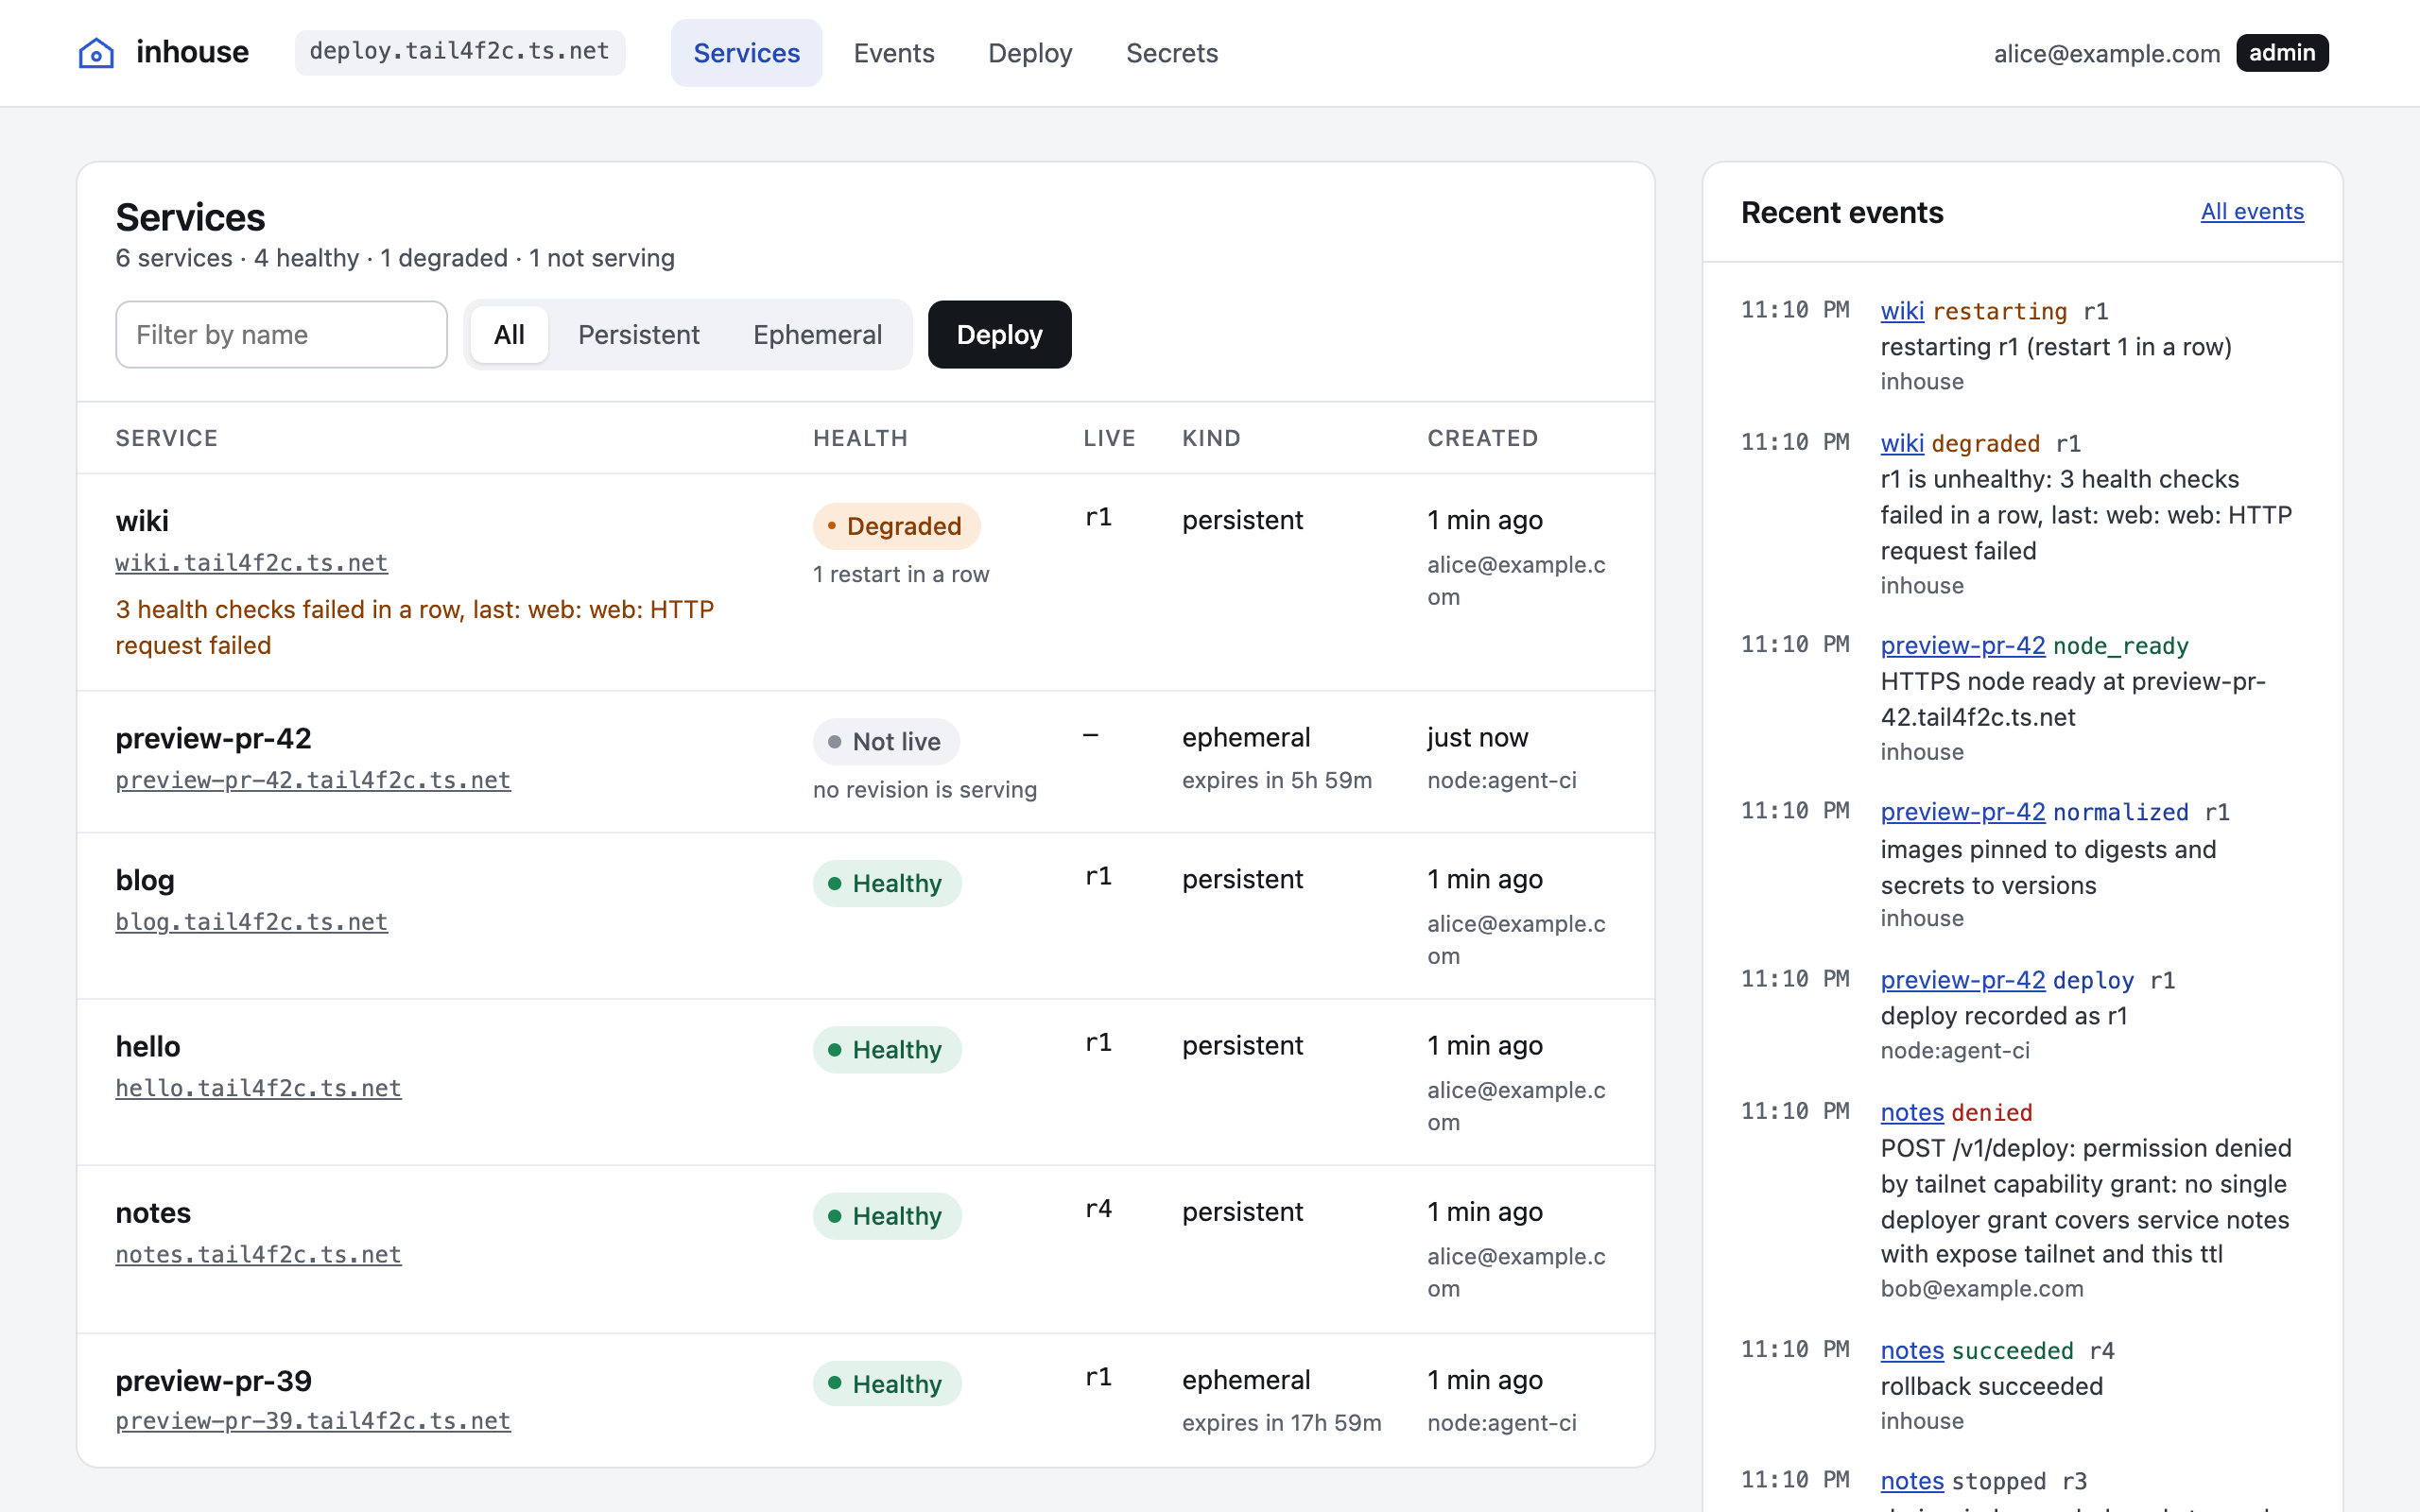2420x1512 pixels.
Task: Open wiki.tail4f2c.ts.net link
Action: [x=251, y=563]
